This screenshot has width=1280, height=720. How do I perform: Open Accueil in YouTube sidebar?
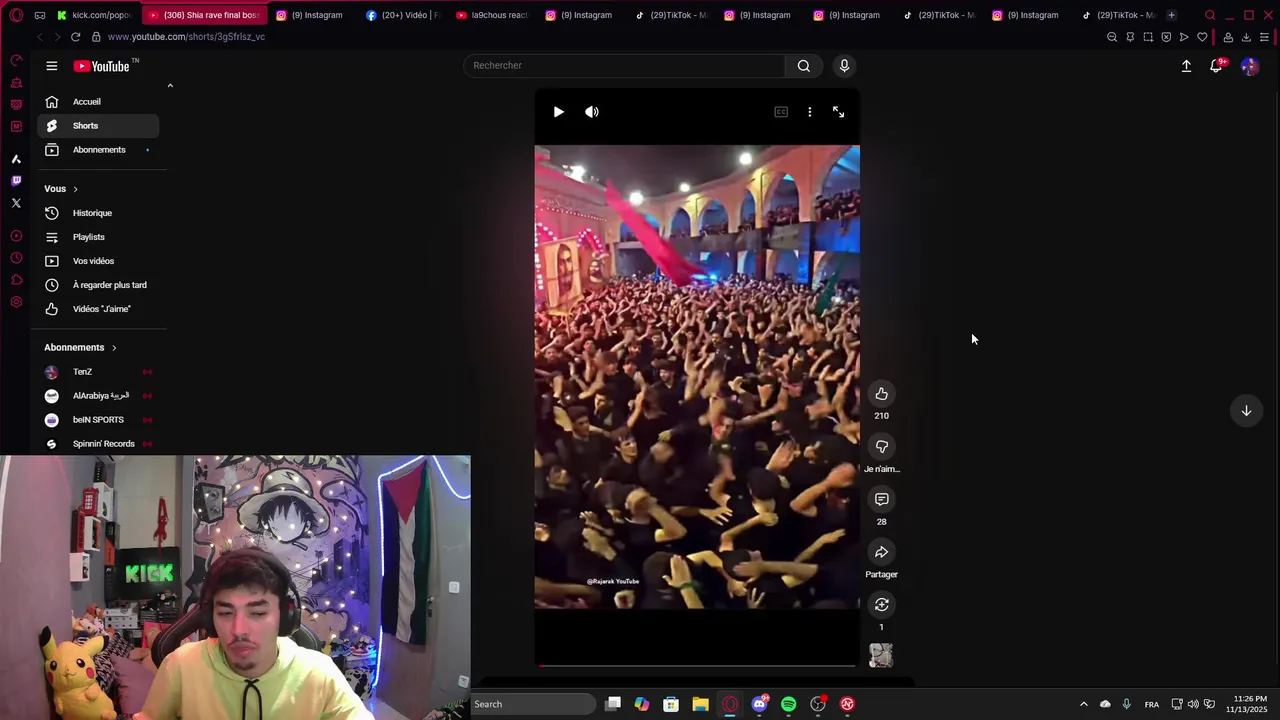[x=98, y=102]
